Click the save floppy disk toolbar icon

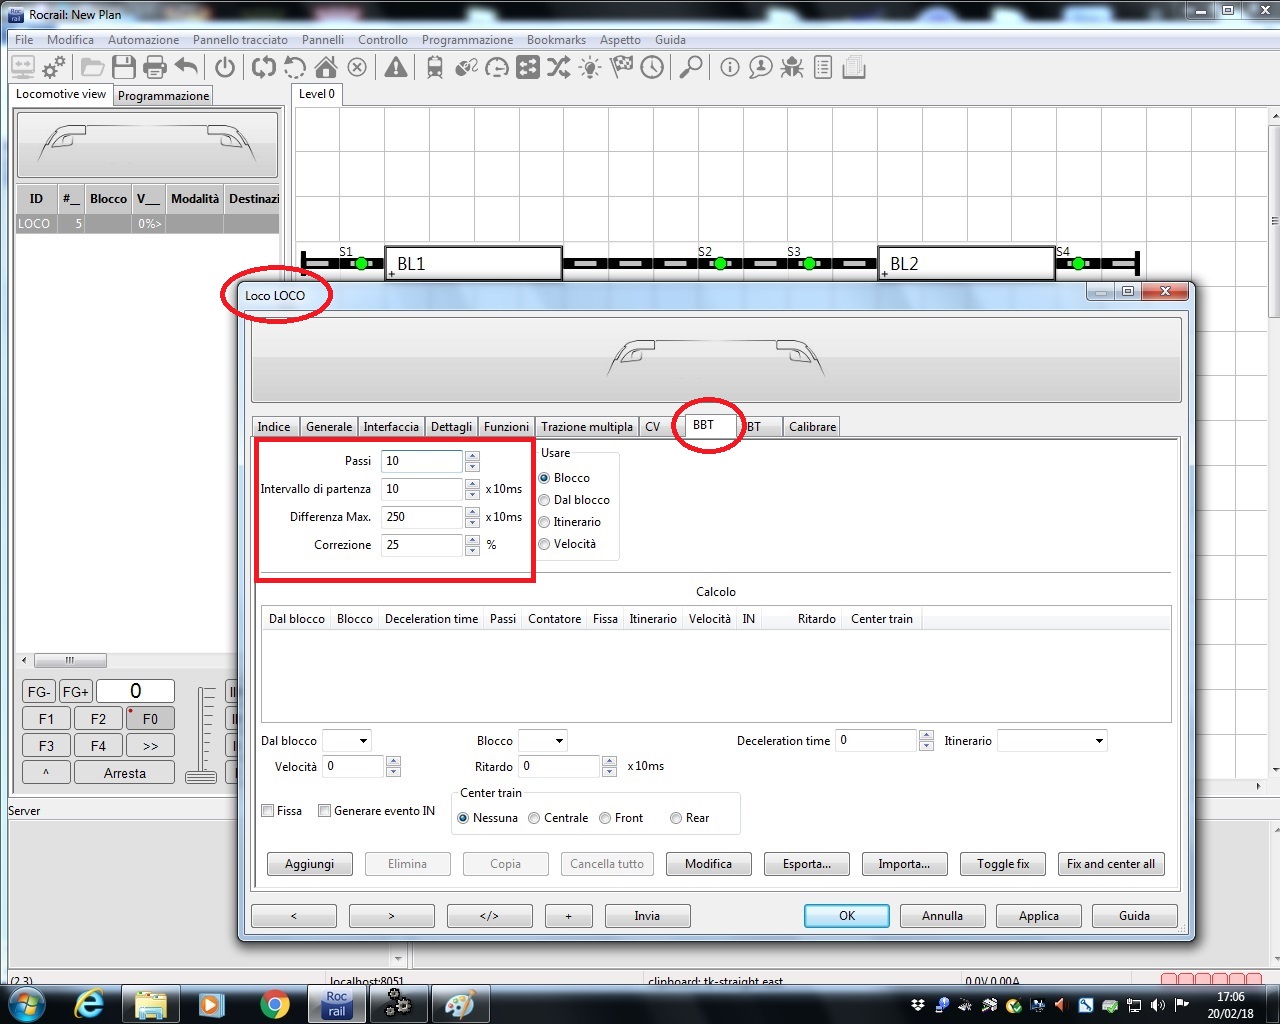(124, 68)
